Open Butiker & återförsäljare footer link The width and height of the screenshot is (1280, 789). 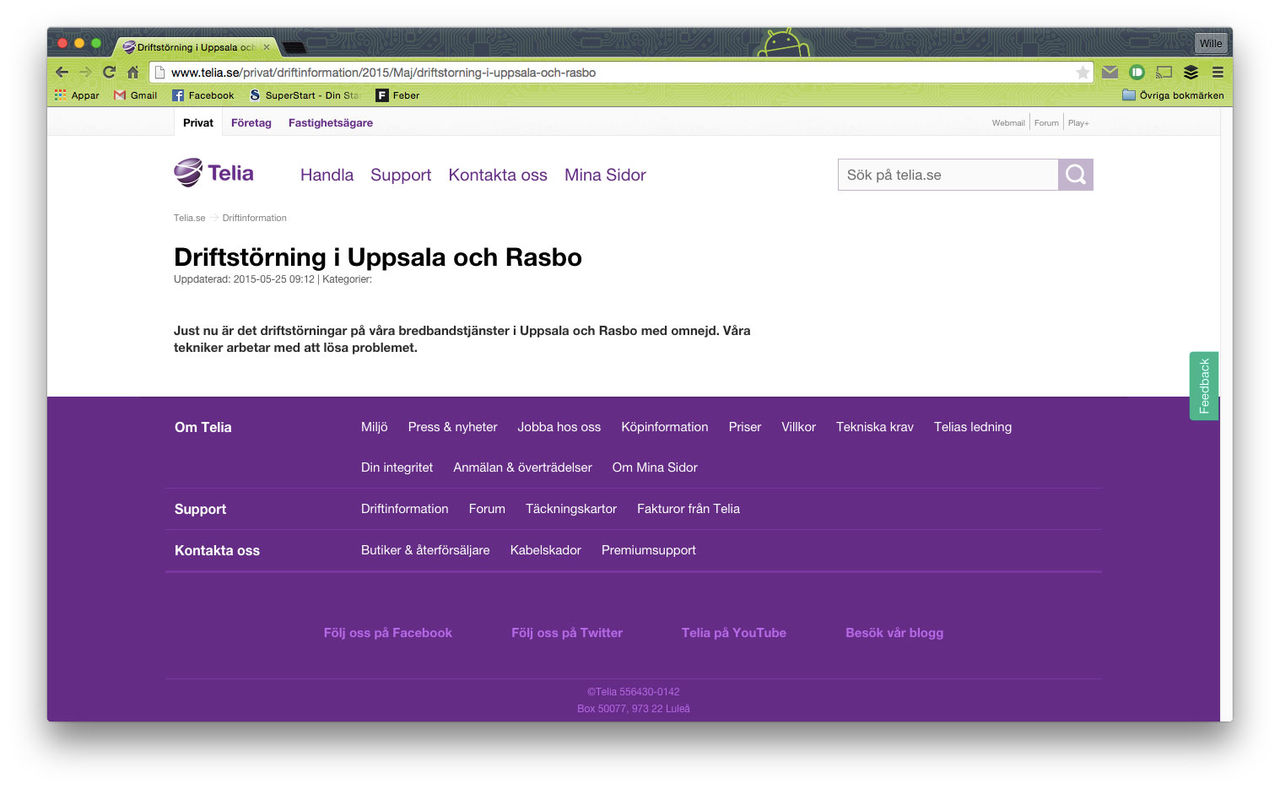pos(425,550)
